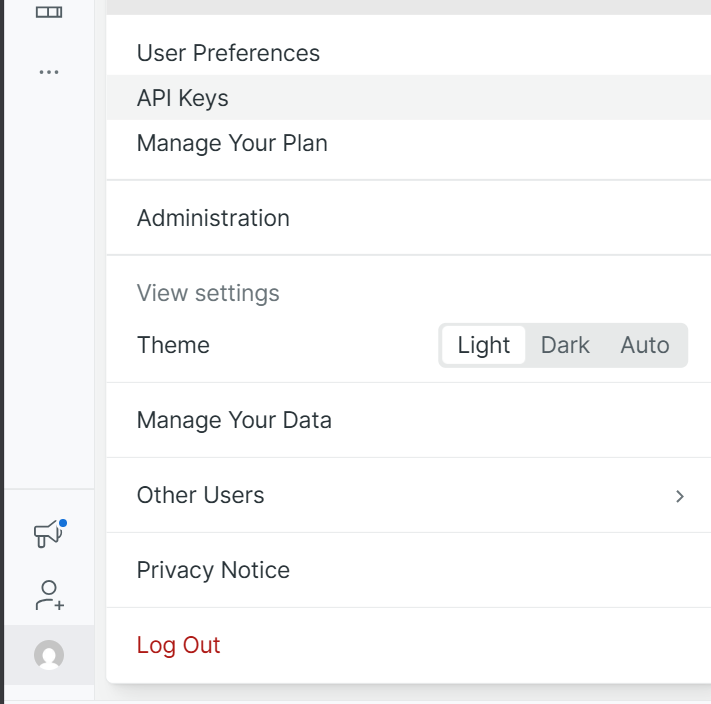Viewport: 711px width, 704px height.
Task: Click the invite user icon
Action: pyautogui.click(x=48, y=595)
